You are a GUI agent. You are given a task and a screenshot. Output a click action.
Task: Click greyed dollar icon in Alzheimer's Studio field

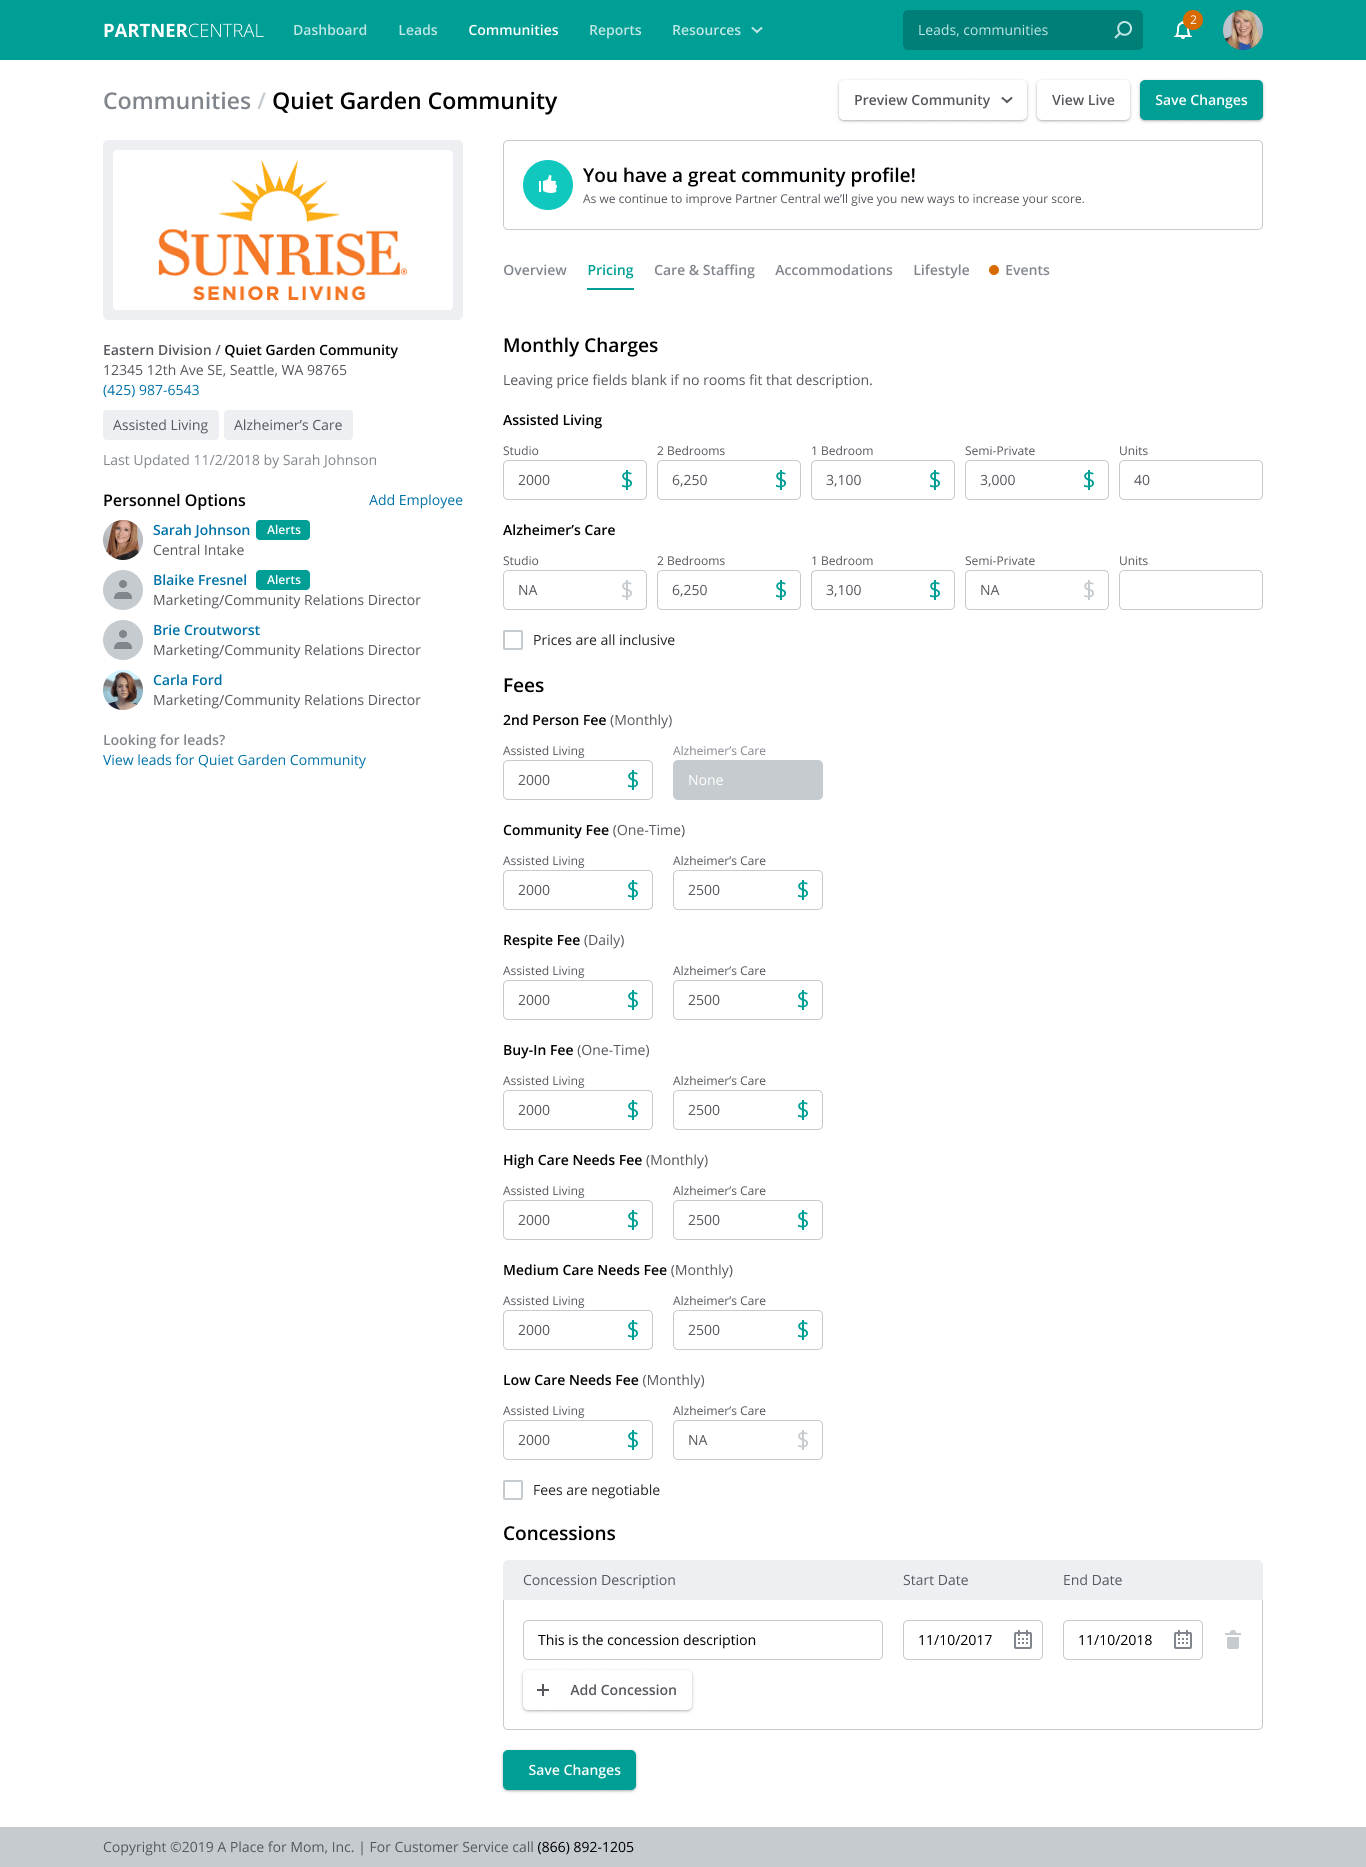point(627,590)
